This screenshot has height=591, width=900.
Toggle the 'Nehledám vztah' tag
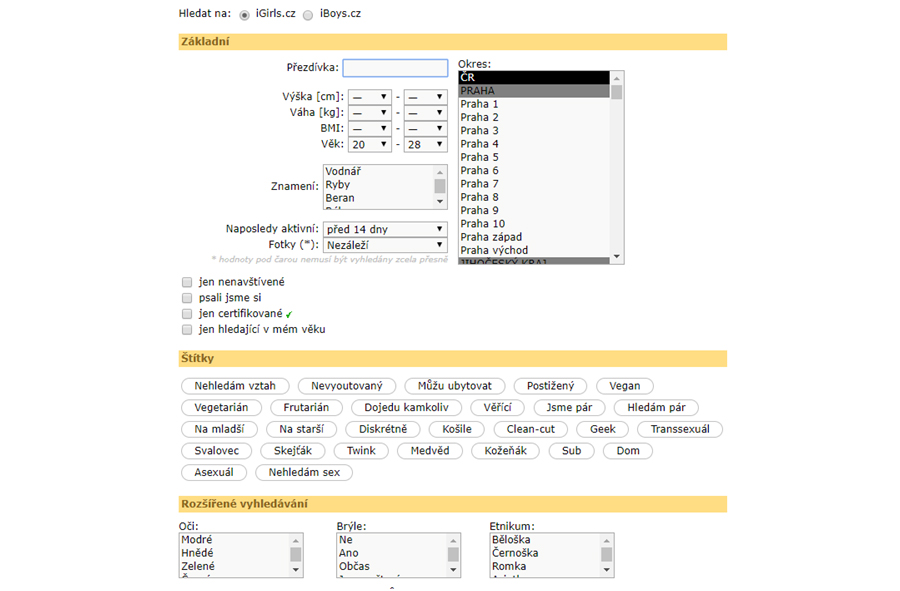click(235, 386)
